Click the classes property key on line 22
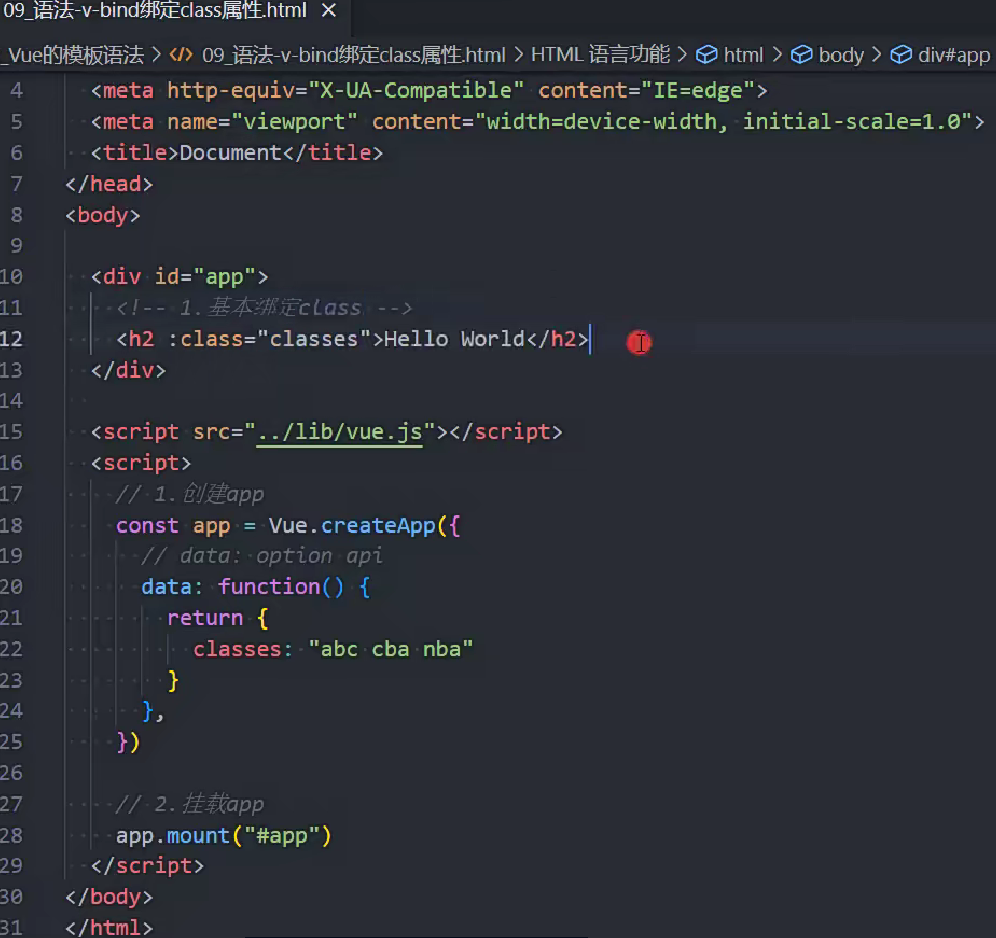 pyautogui.click(x=238, y=649)
